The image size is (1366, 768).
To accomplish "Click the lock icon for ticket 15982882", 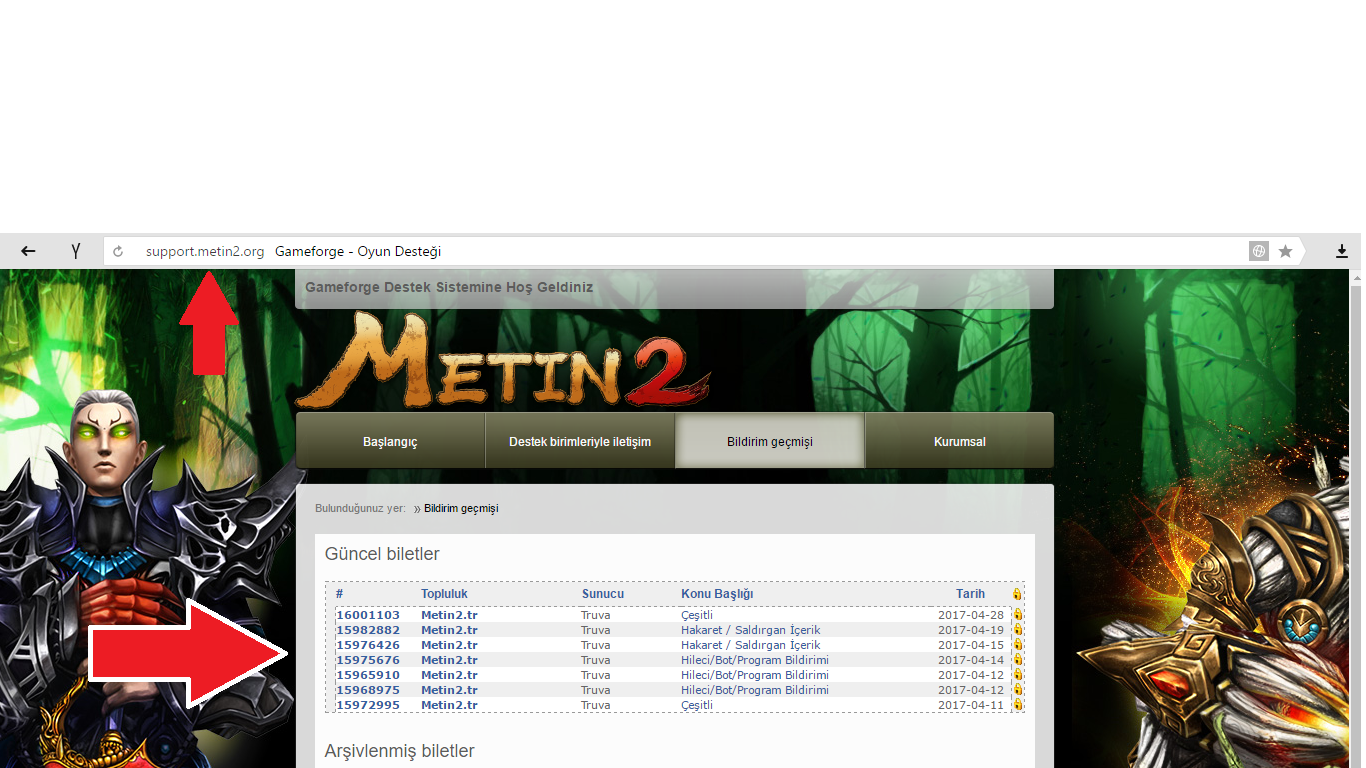I will [1017, 630].
